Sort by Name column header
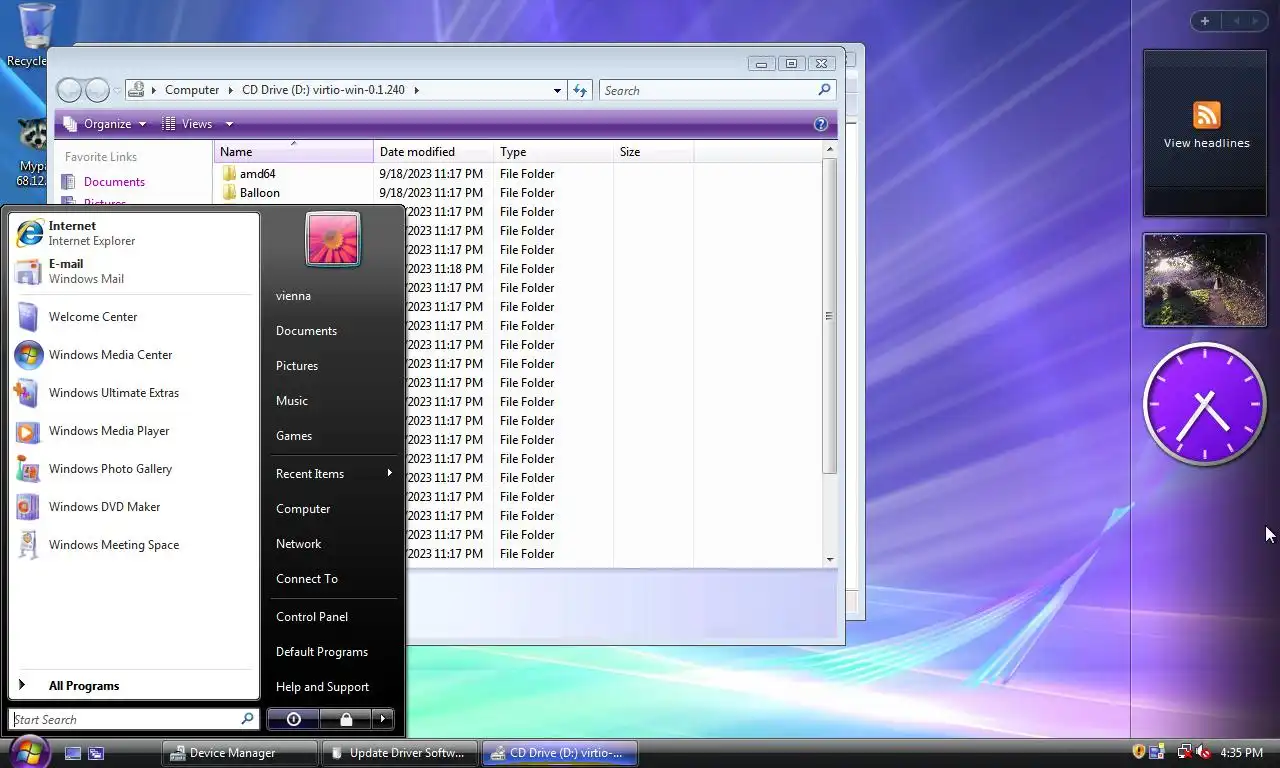The width and height of the screenshot is (1280, 768). coord(294,152)
